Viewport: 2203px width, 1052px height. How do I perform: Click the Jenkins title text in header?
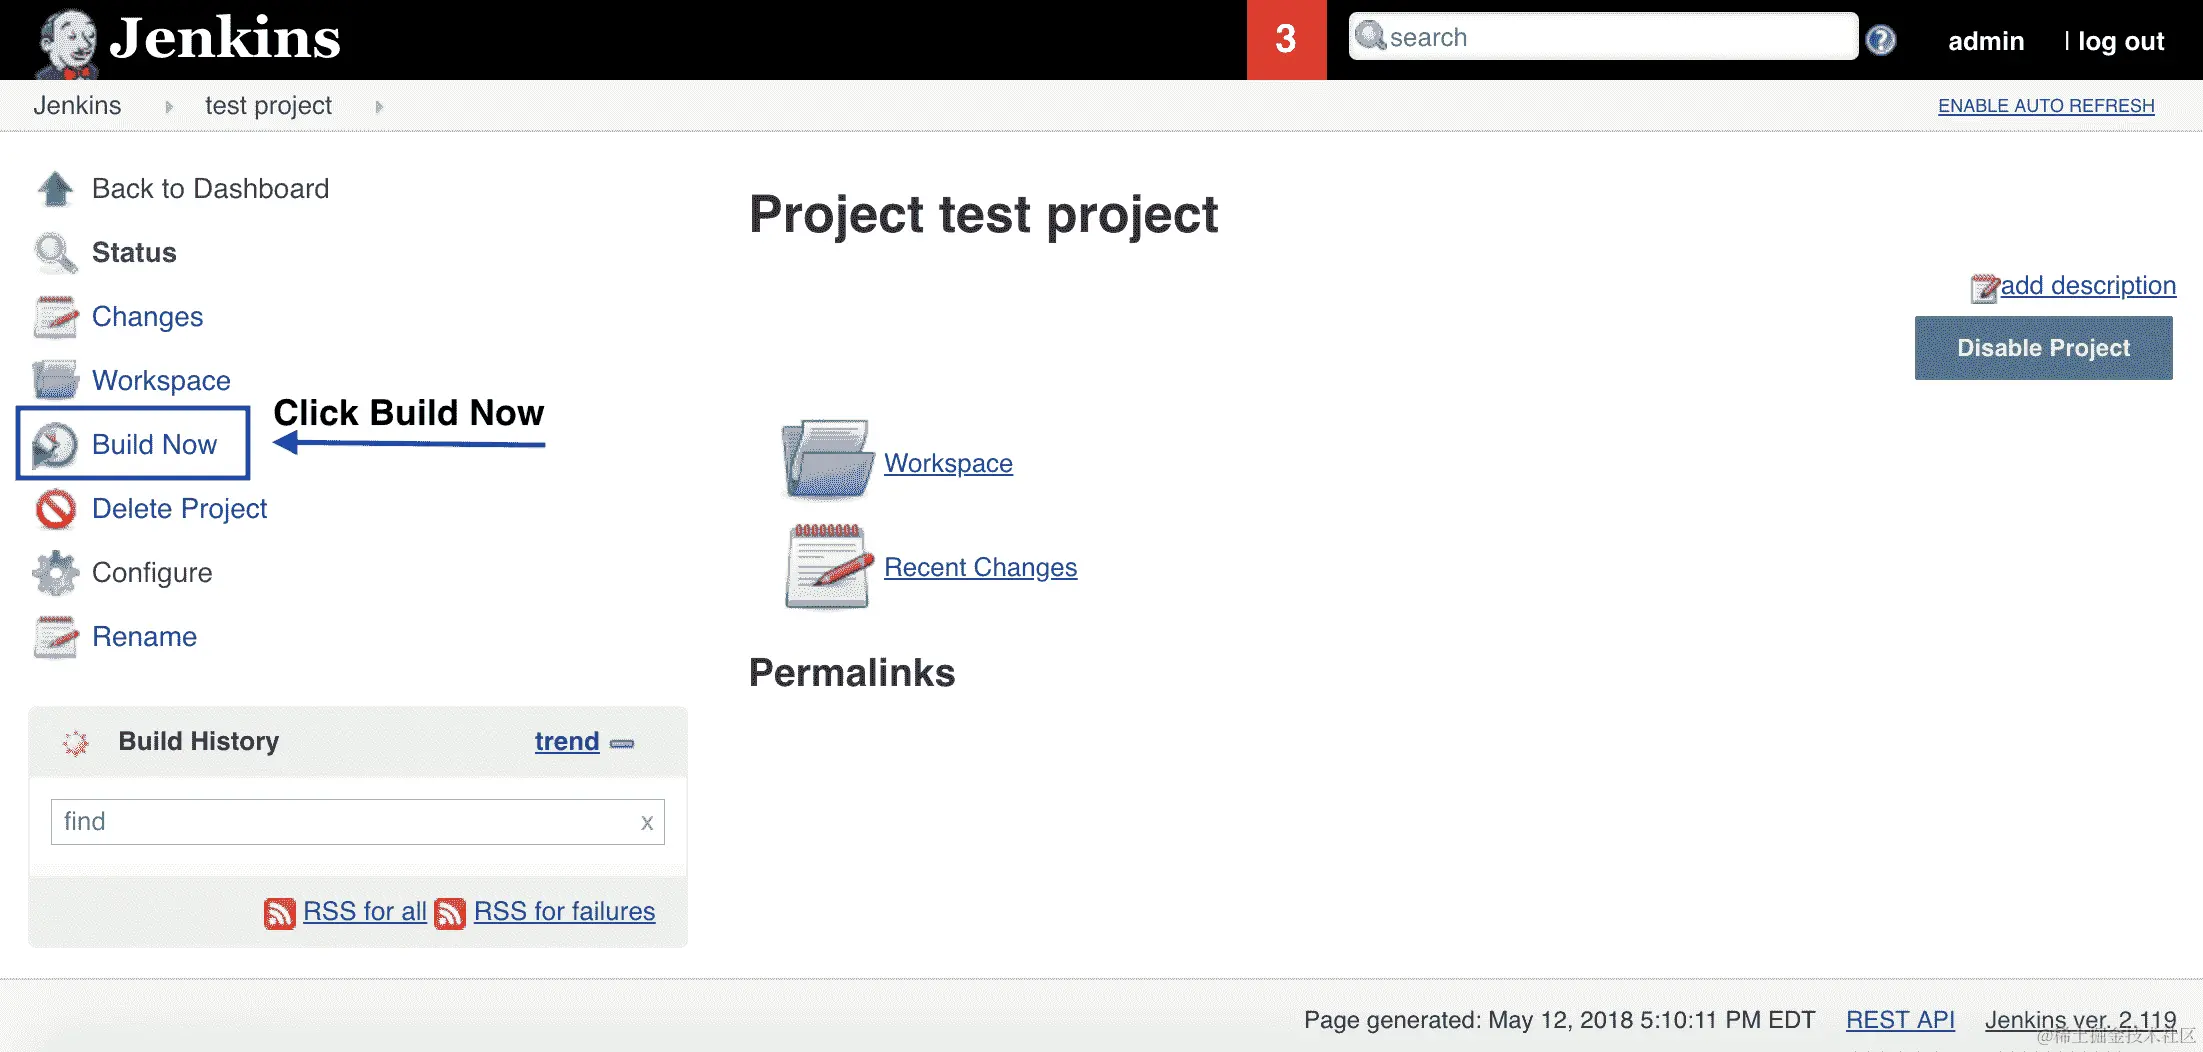[225, 38]
